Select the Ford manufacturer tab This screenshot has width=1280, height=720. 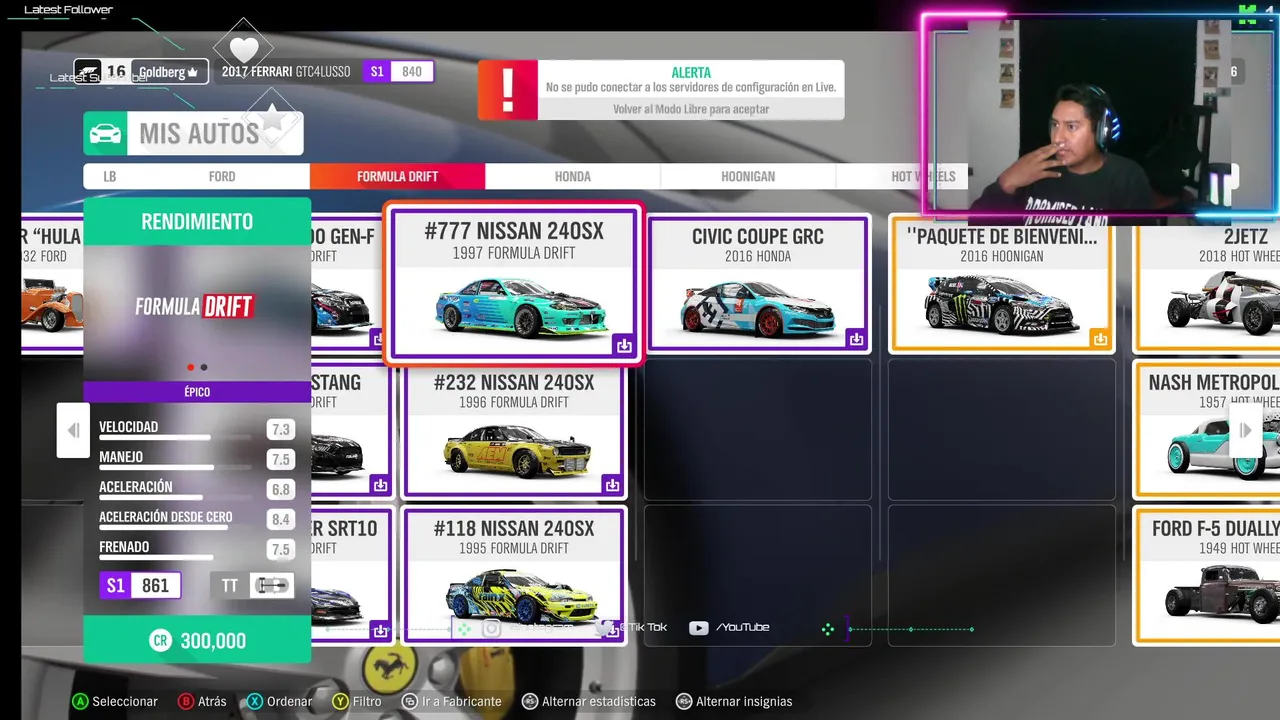[x=222, y=177]
